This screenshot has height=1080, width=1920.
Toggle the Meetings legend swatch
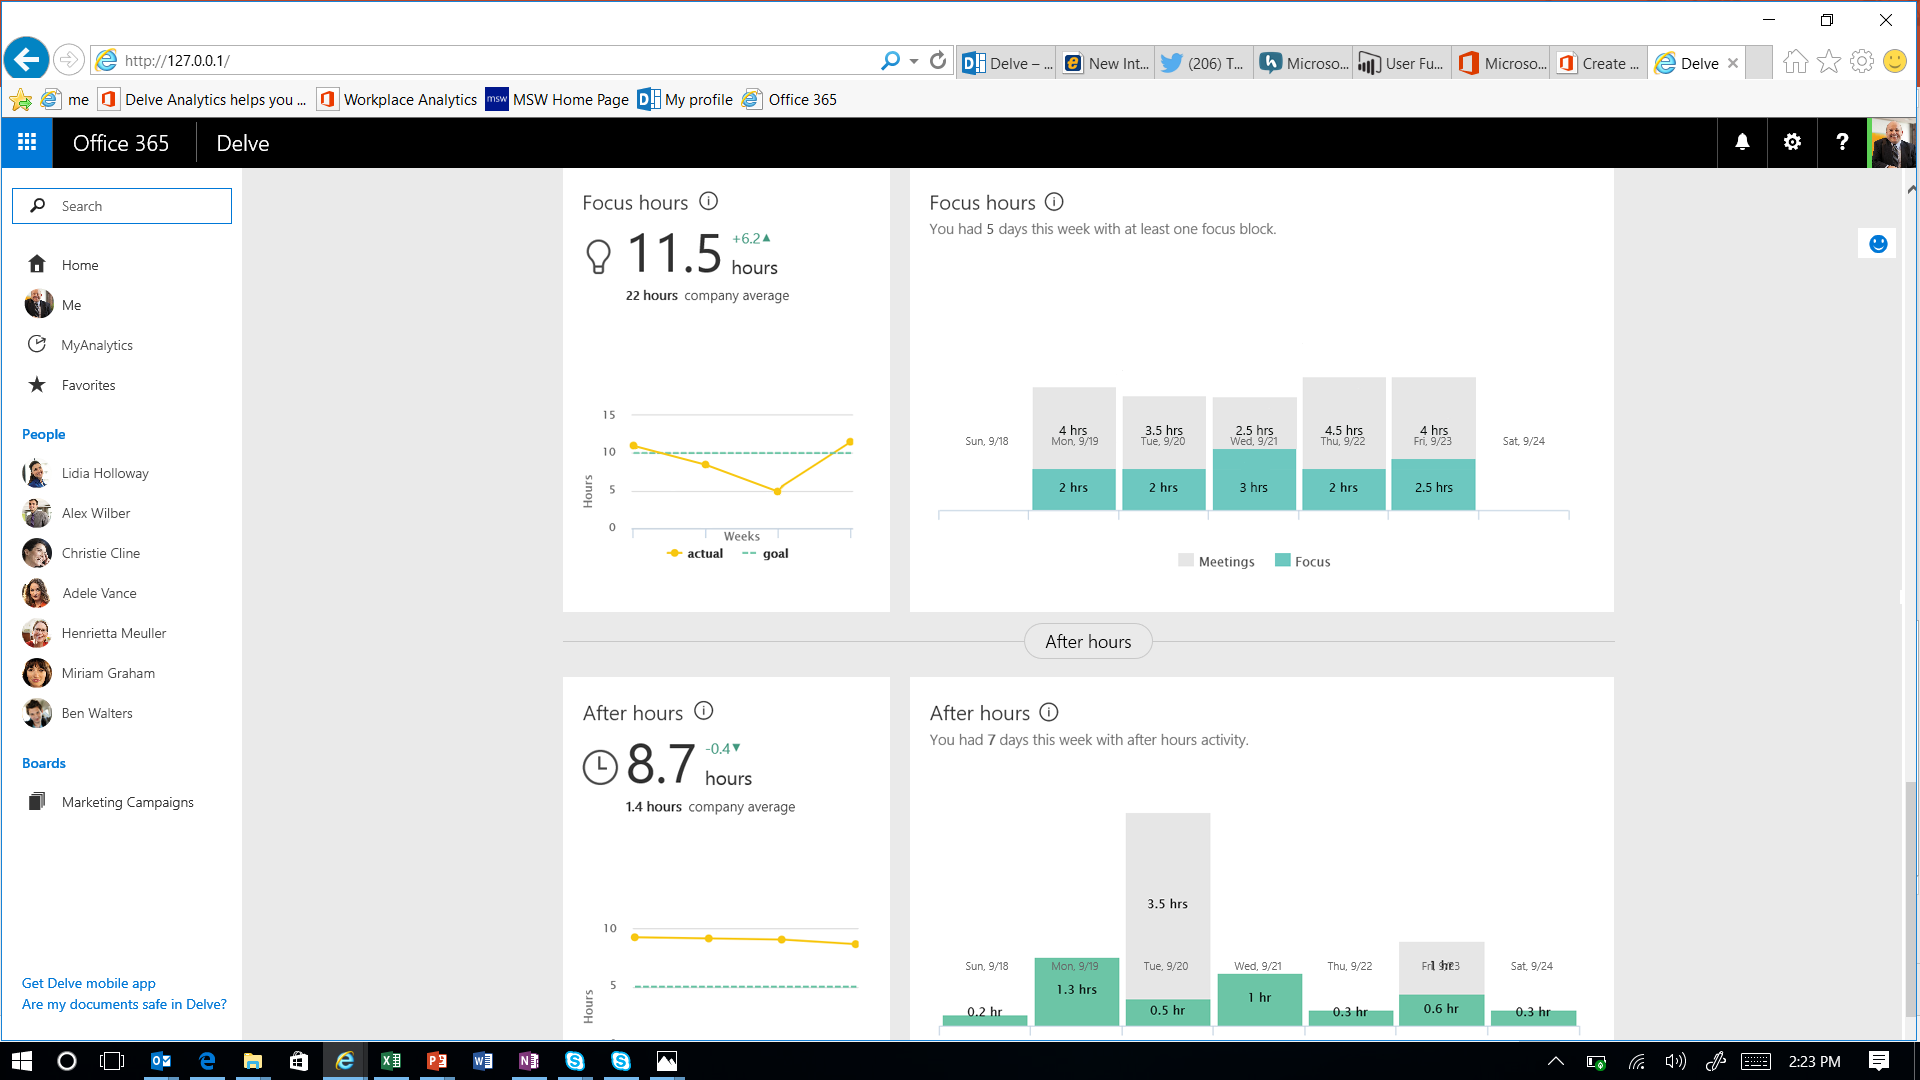point(1186,561)
